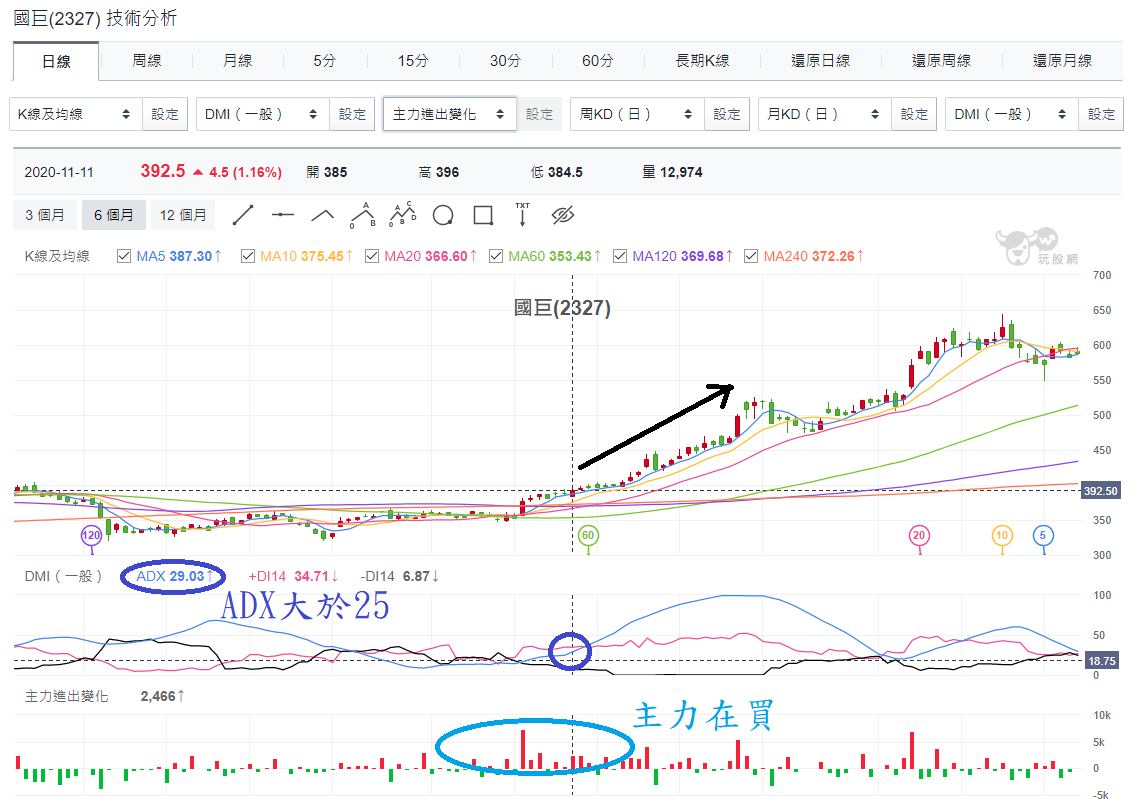Select the angled line drawing tool
Viewport: 1135px width, 799px height.
[323, 214]
